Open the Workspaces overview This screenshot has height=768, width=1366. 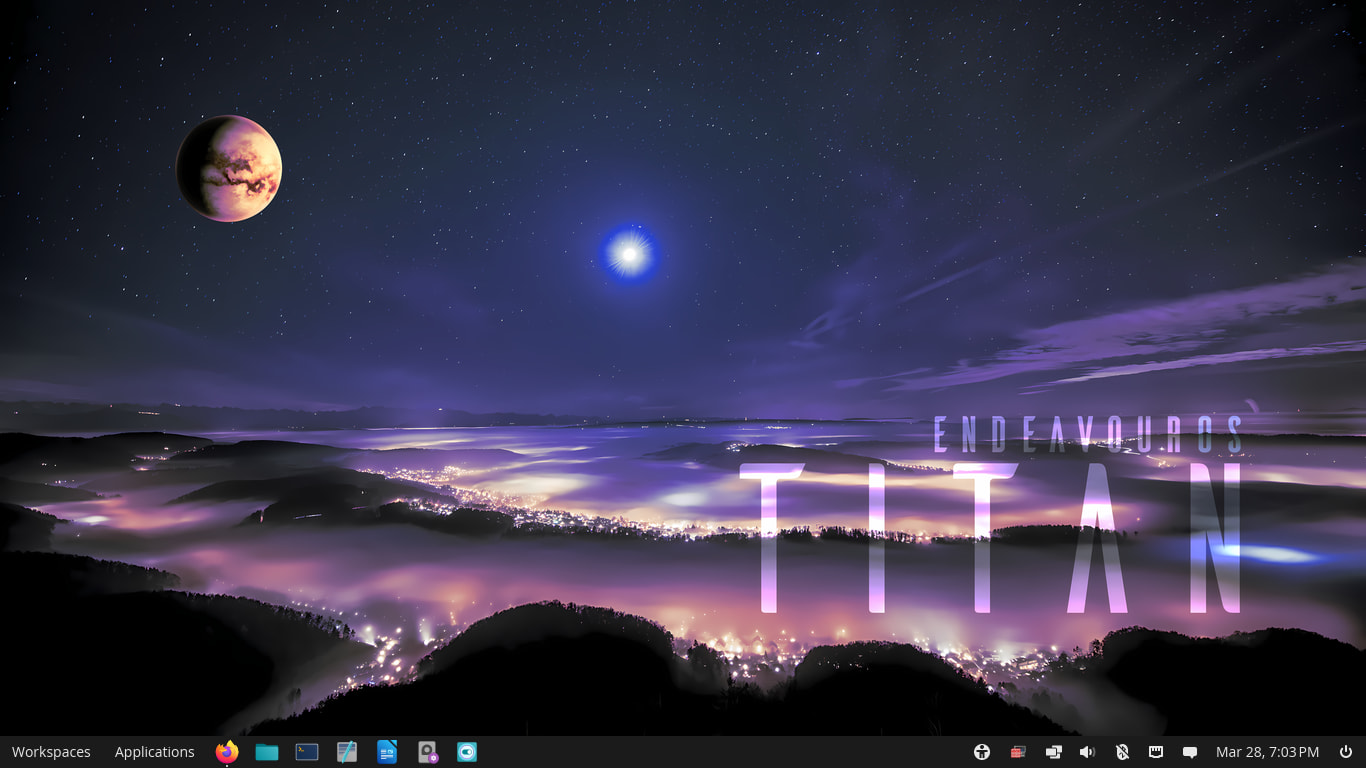pos(51,752)
